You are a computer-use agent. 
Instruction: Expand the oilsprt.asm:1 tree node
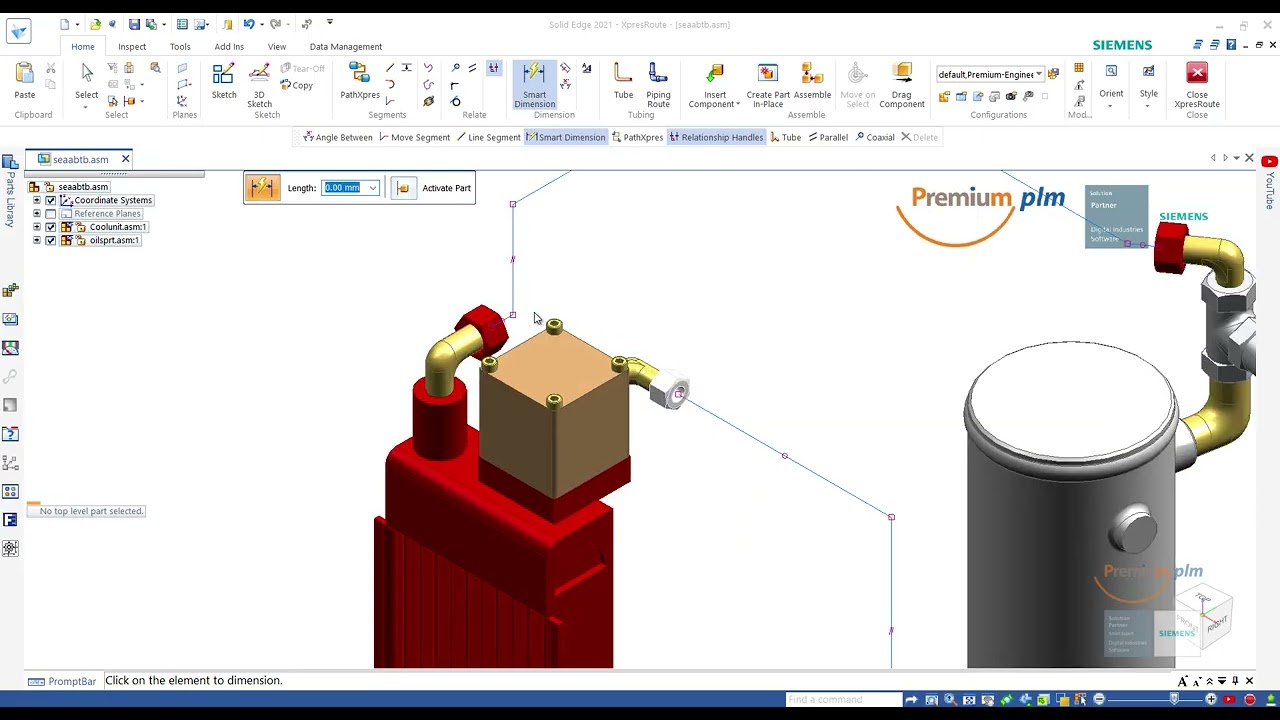pyautogui.click(x=37, y=240)
